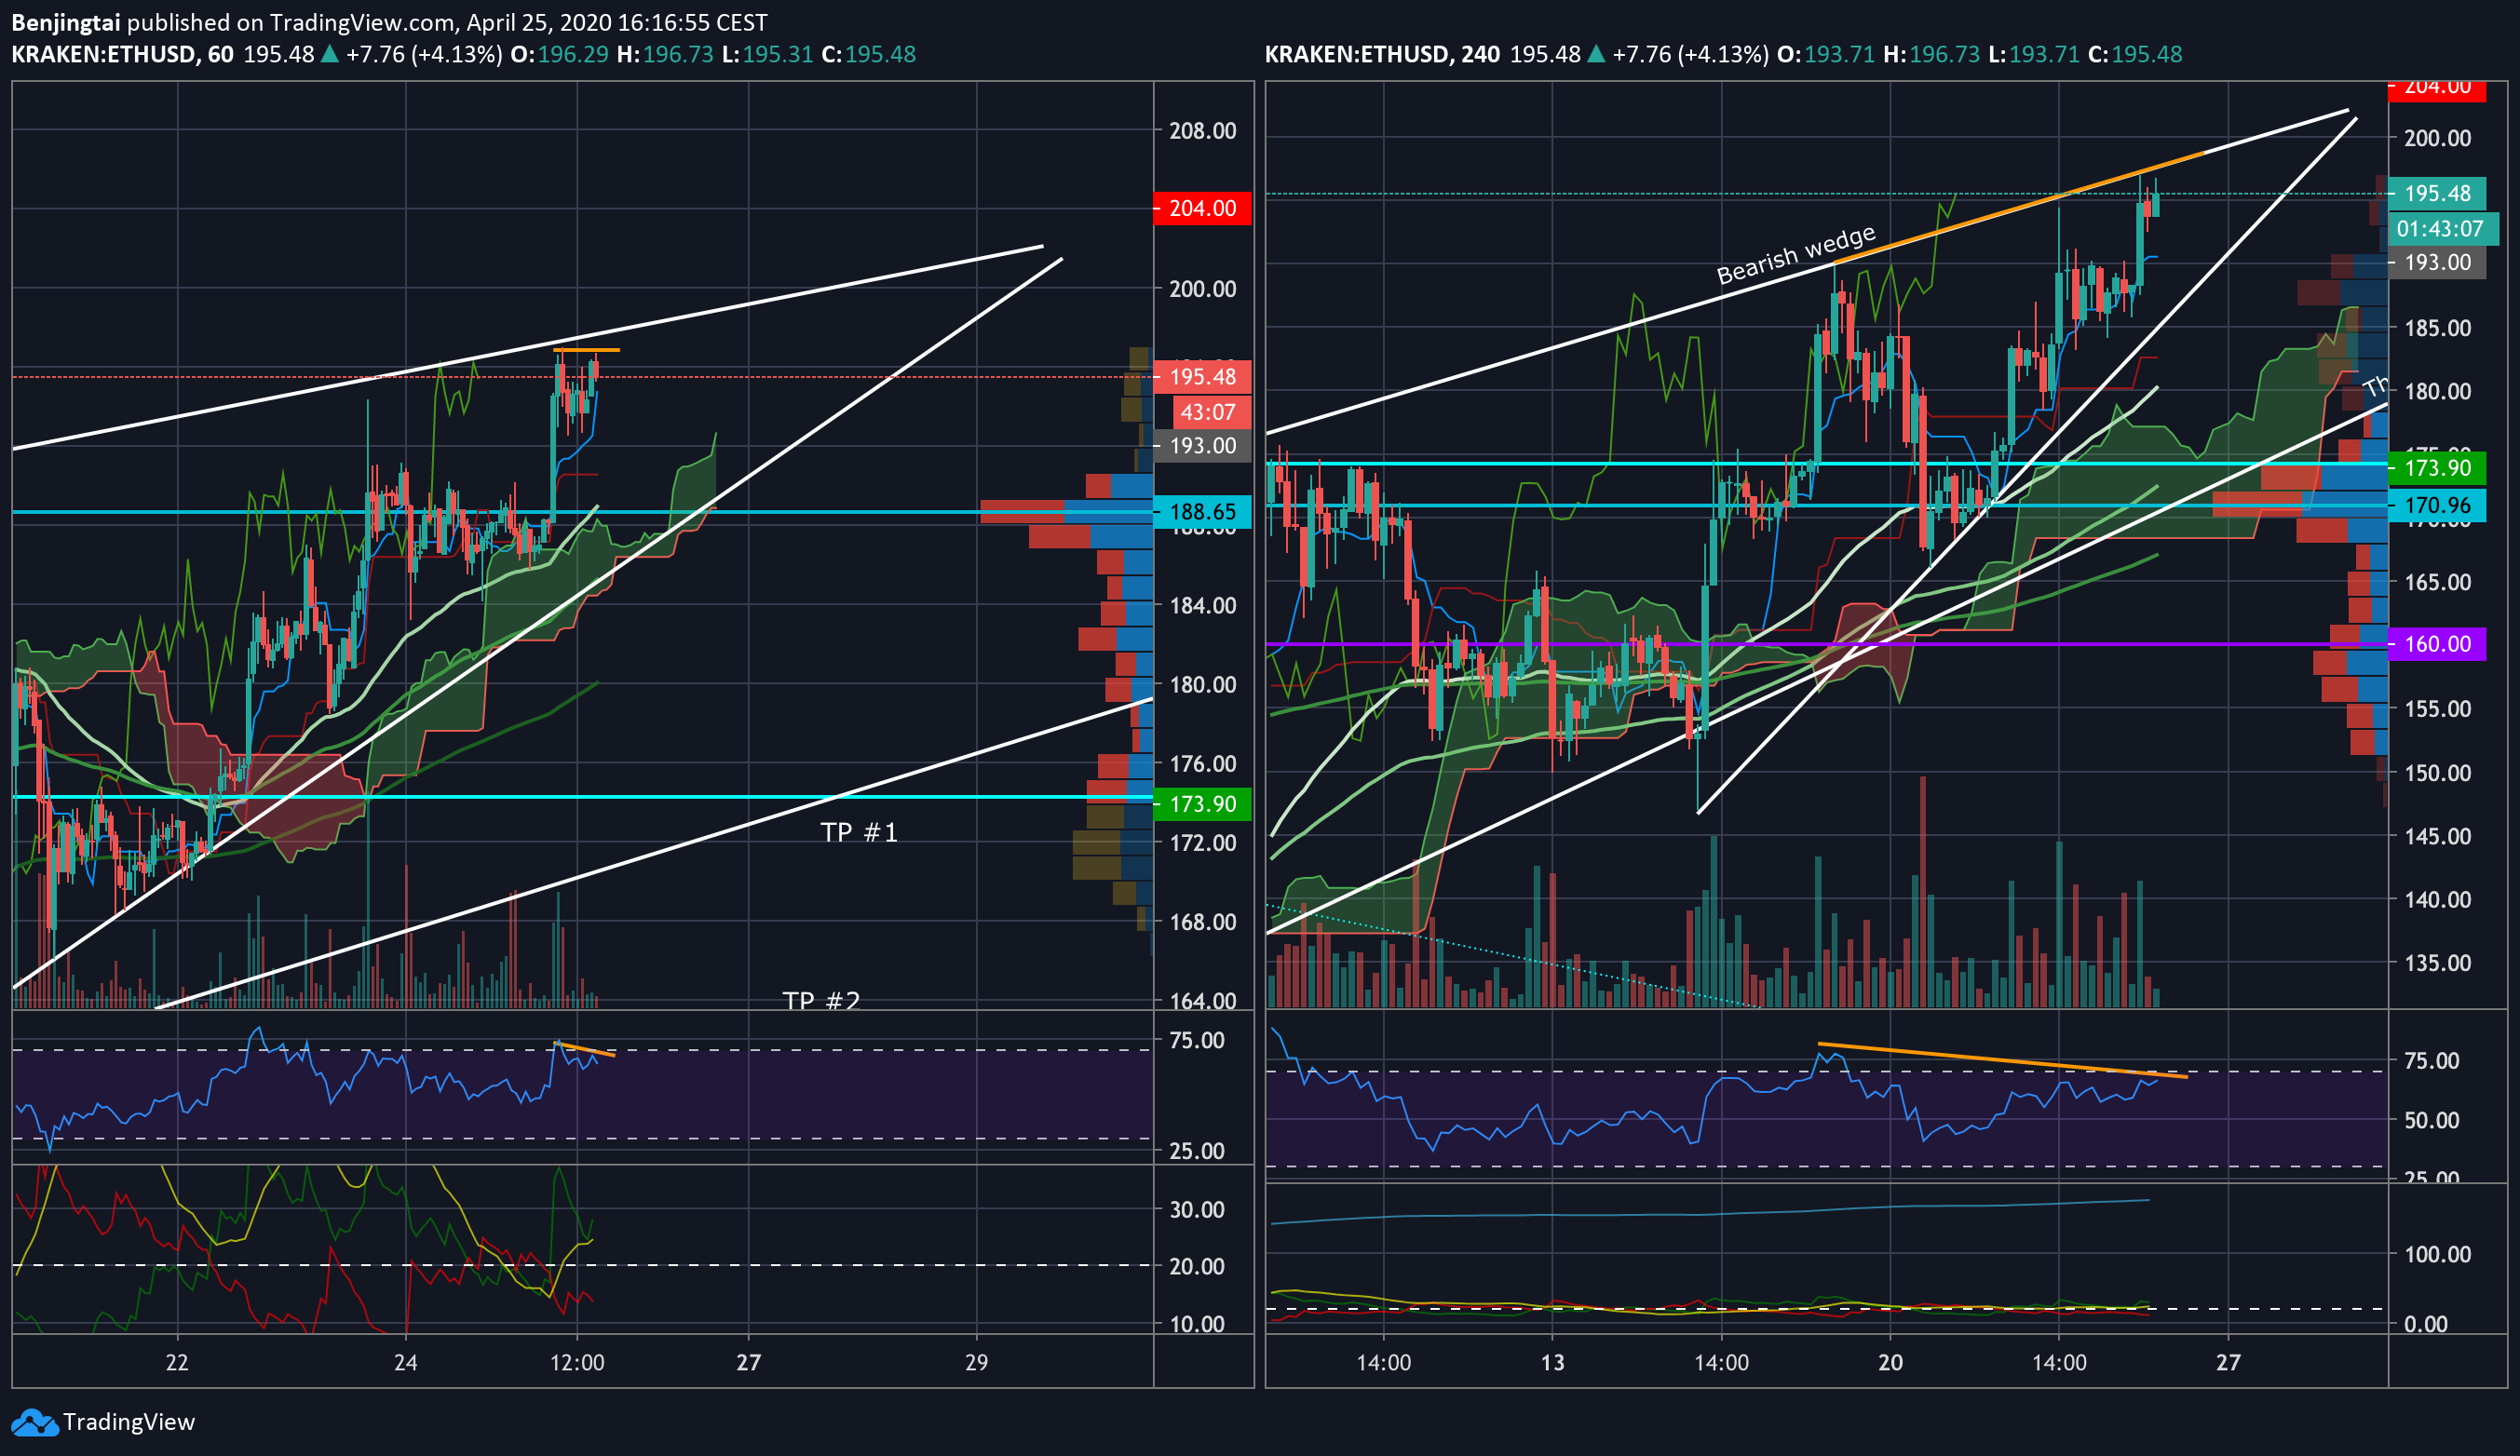Click the H:196.73 high value in right header
Screen dimensions: 2520x1456
click(1931, 54)
